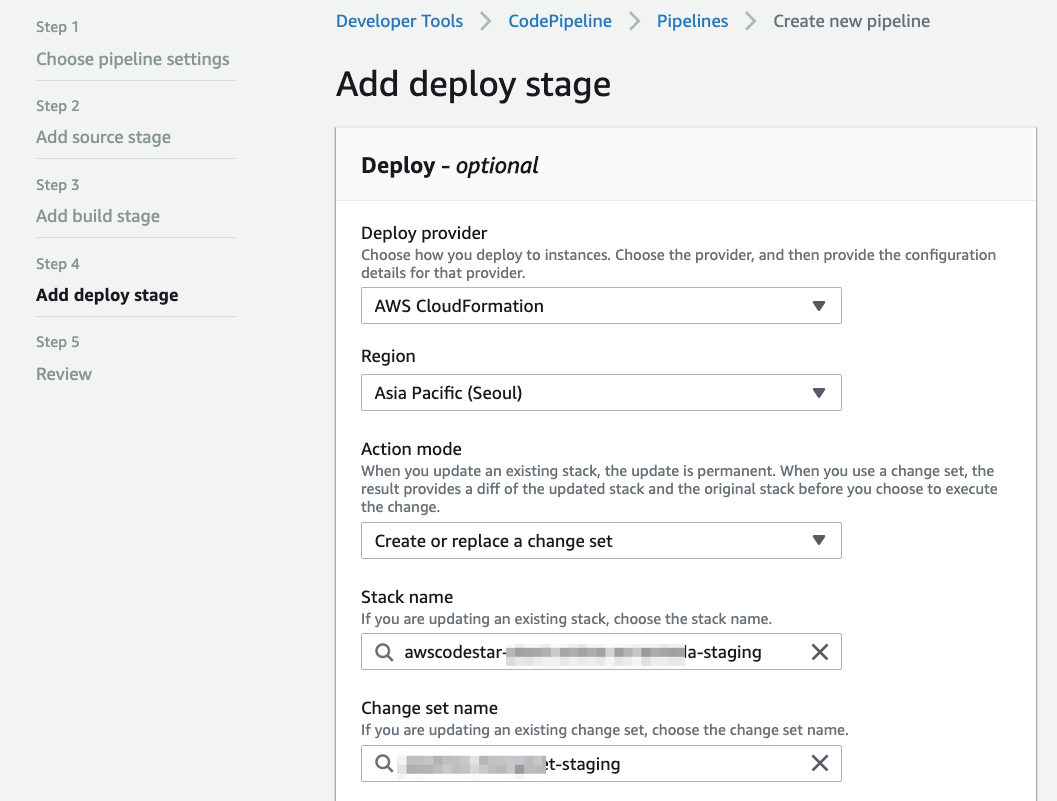Click the chevron after CodePipeline breadcrumb

pos(634,22)
